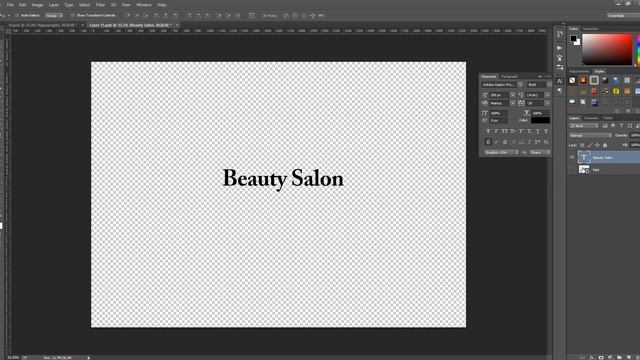Image resolution: width=640 pixels, height=360 pixels.
Task: Toggle lock all padlock icon
Action: (605, 145)
